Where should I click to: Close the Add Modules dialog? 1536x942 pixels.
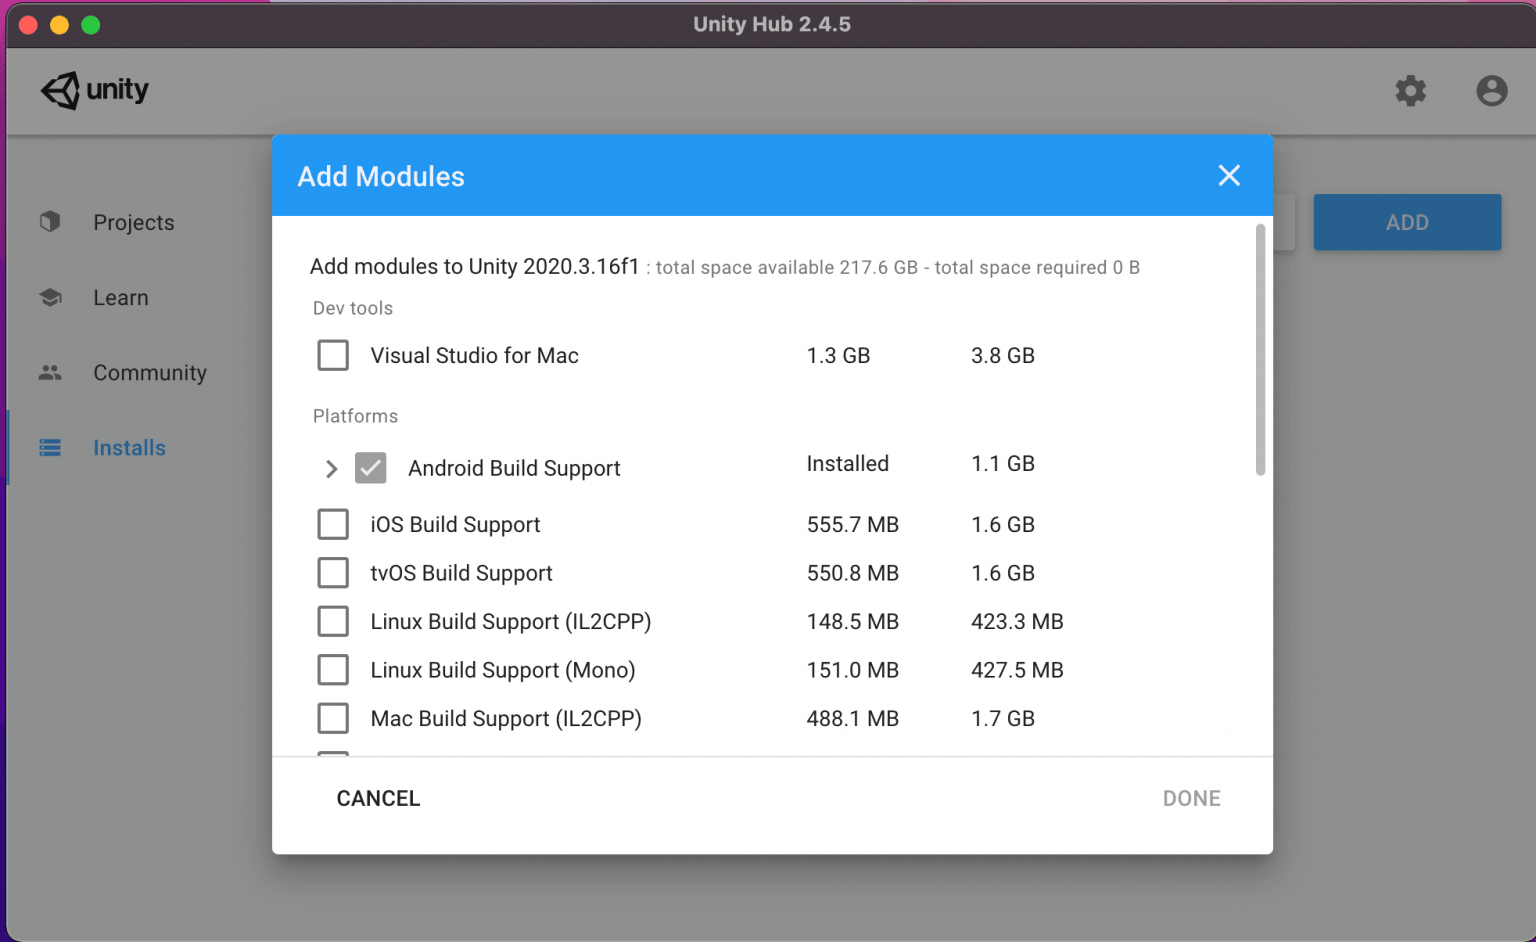1229,176
